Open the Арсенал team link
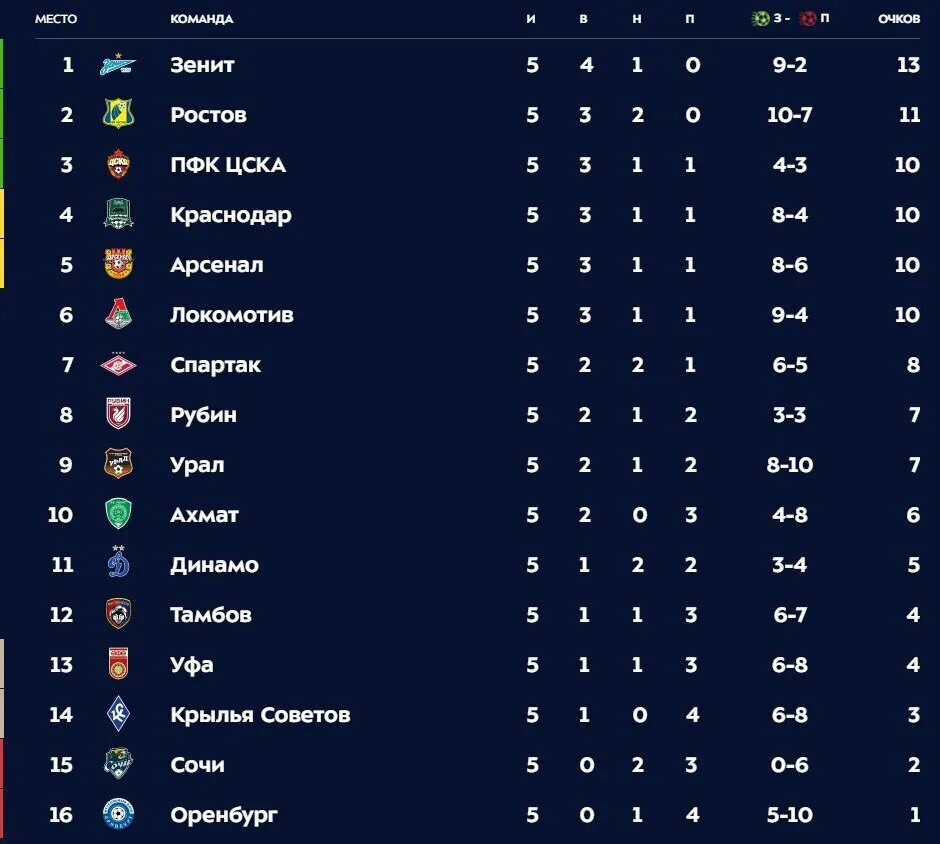The width and height of the screenshot is (940, 844). point(216,264)
